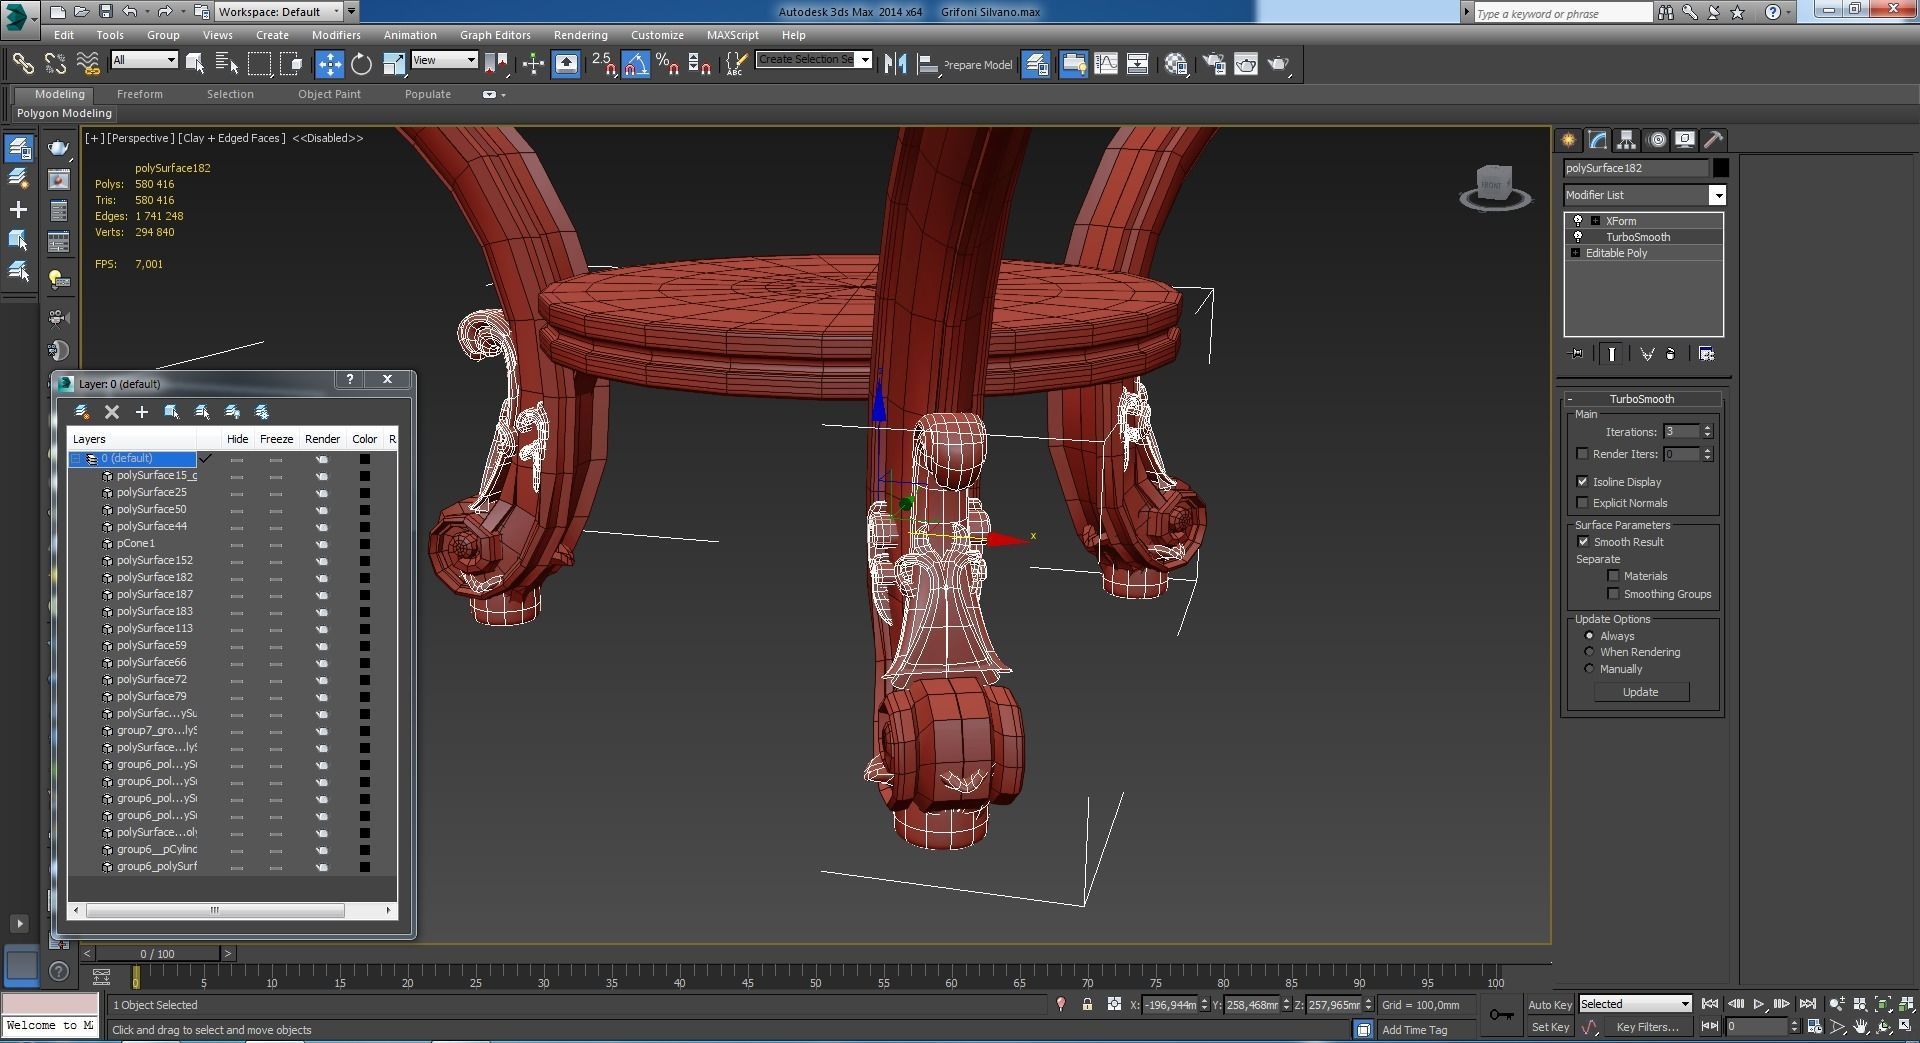The height and width of the screenshot is (1043, 1920).
Task: Uncheck the Isoline Display checkbox
Action: (x=1582, y=481)
